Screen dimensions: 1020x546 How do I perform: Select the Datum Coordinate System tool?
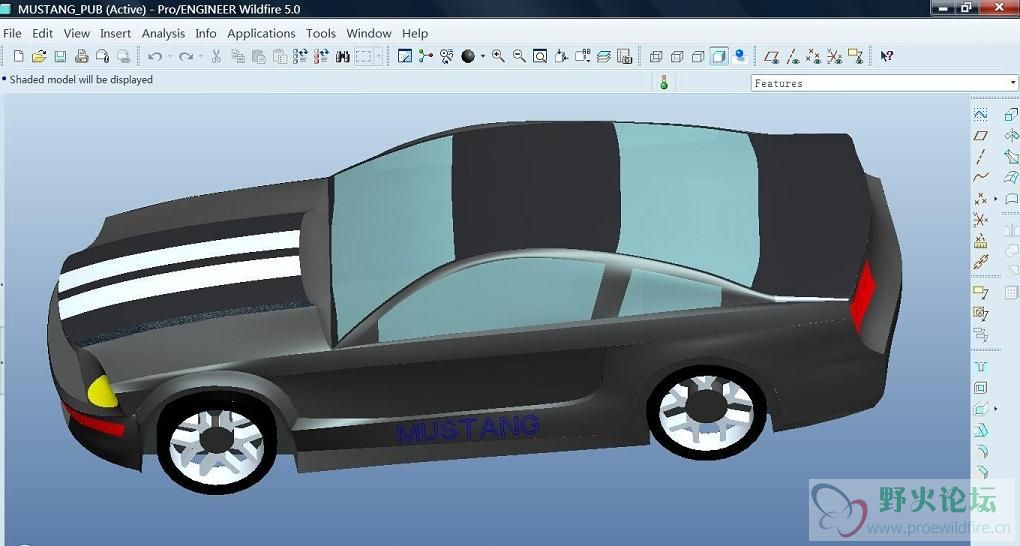pyautogui.click(x=980, y=220)
